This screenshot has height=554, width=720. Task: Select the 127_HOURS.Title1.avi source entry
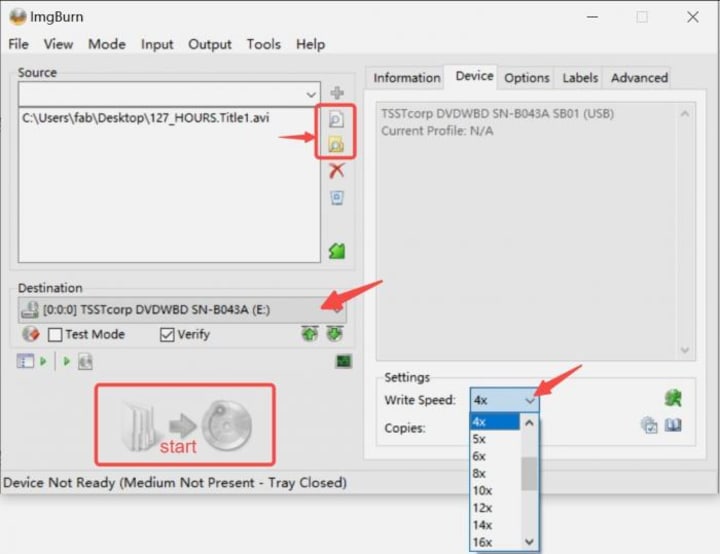pyautogui.click(x=146, y=118)
